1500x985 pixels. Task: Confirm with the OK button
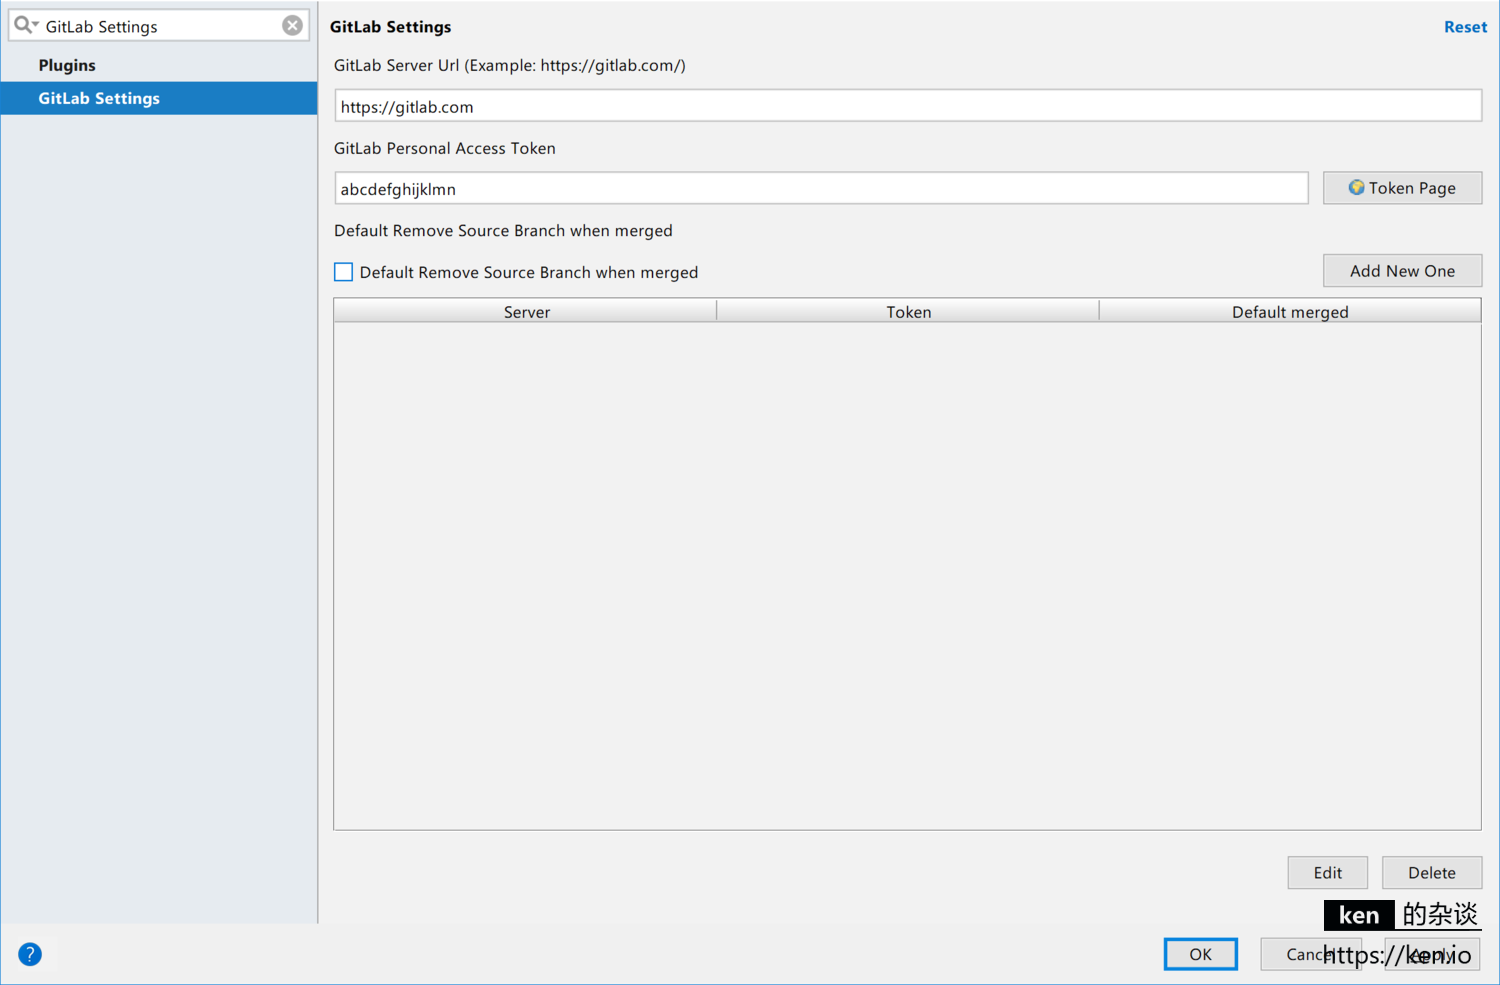(1200, 954)
